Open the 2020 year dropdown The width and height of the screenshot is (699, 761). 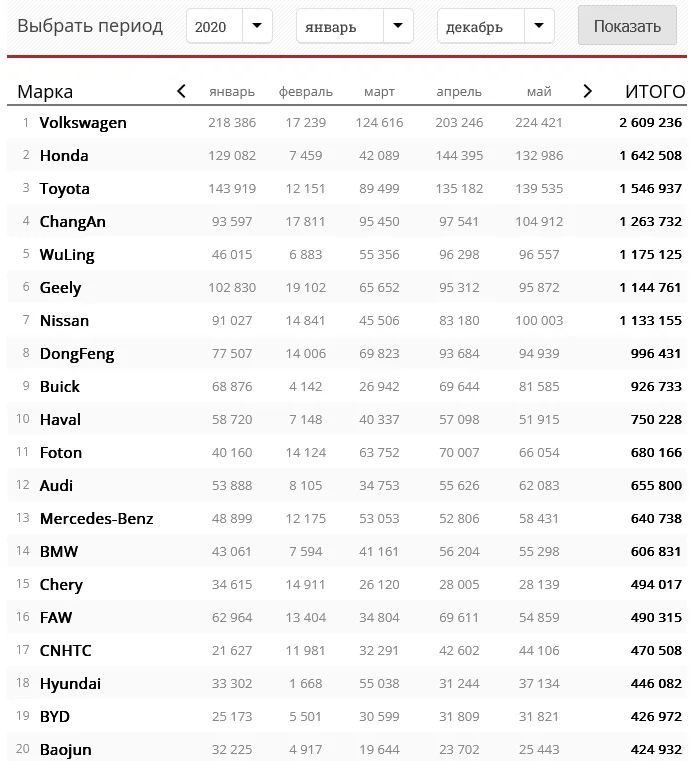(229, 26)
